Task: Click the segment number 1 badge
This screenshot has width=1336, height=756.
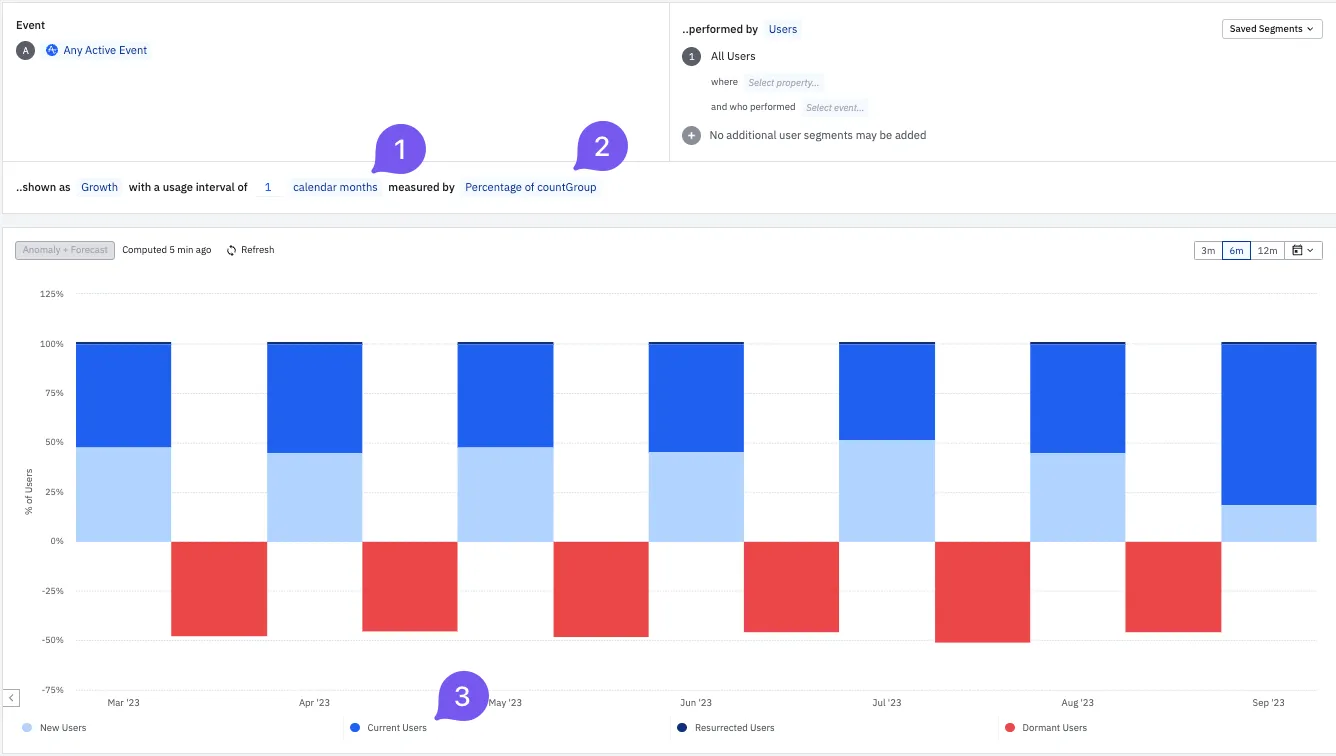Action: click(691, 56)
